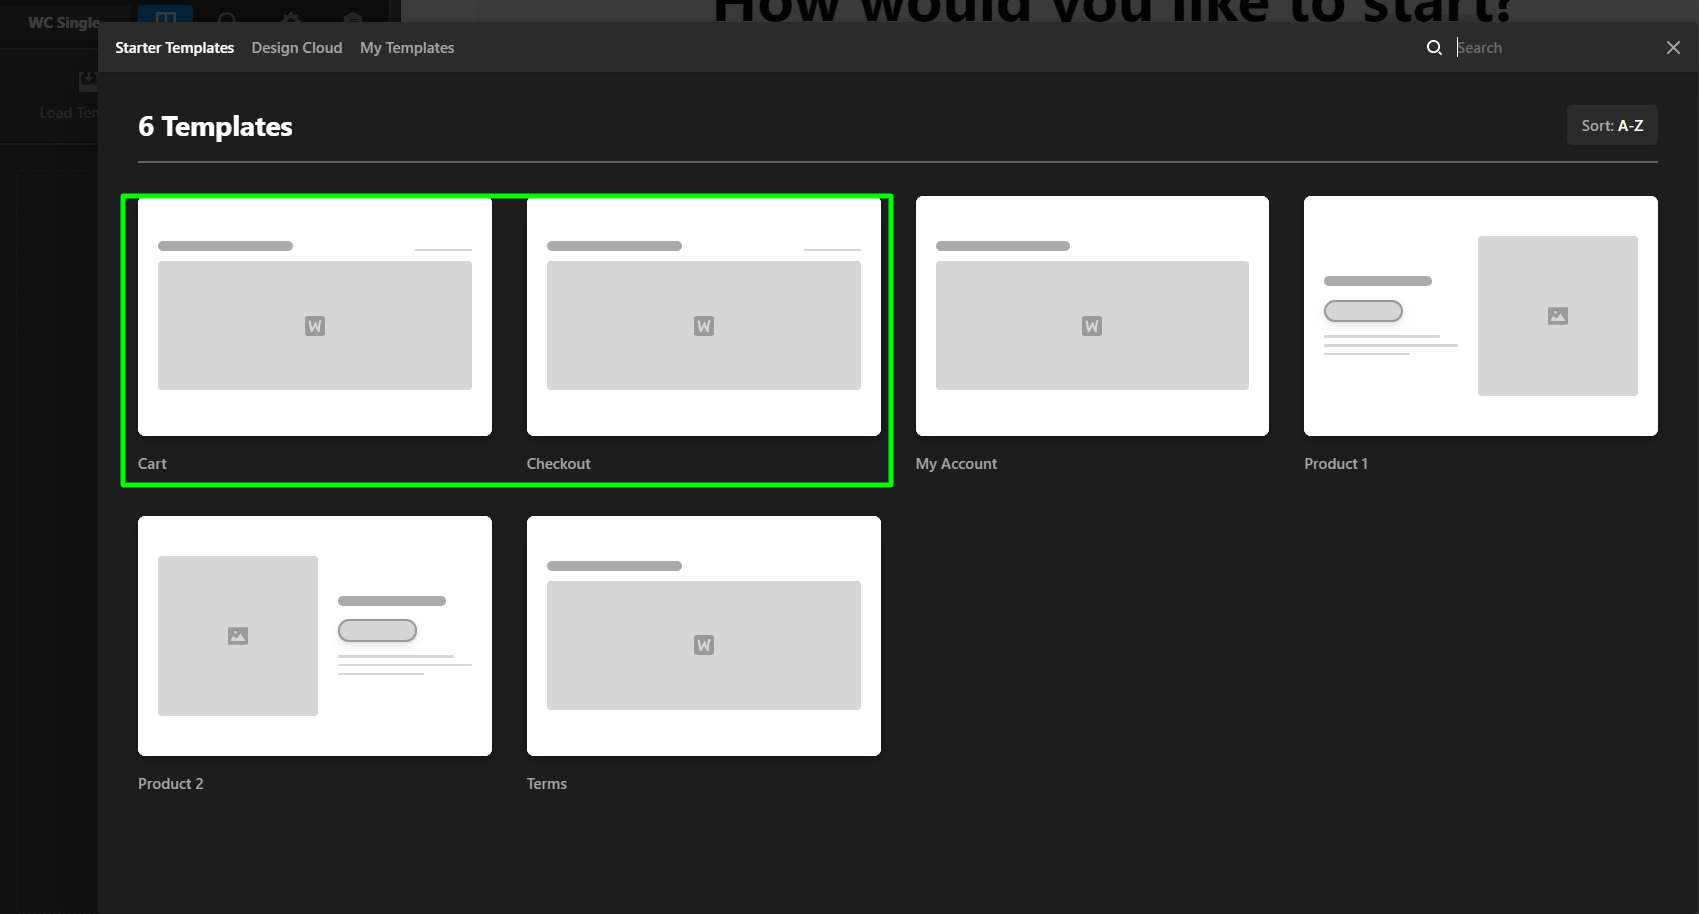Click the image placeholder icon in Product 1 preview
Image resolution: width=1699 pixels, height=914 pixels.
click(1557, 316)
